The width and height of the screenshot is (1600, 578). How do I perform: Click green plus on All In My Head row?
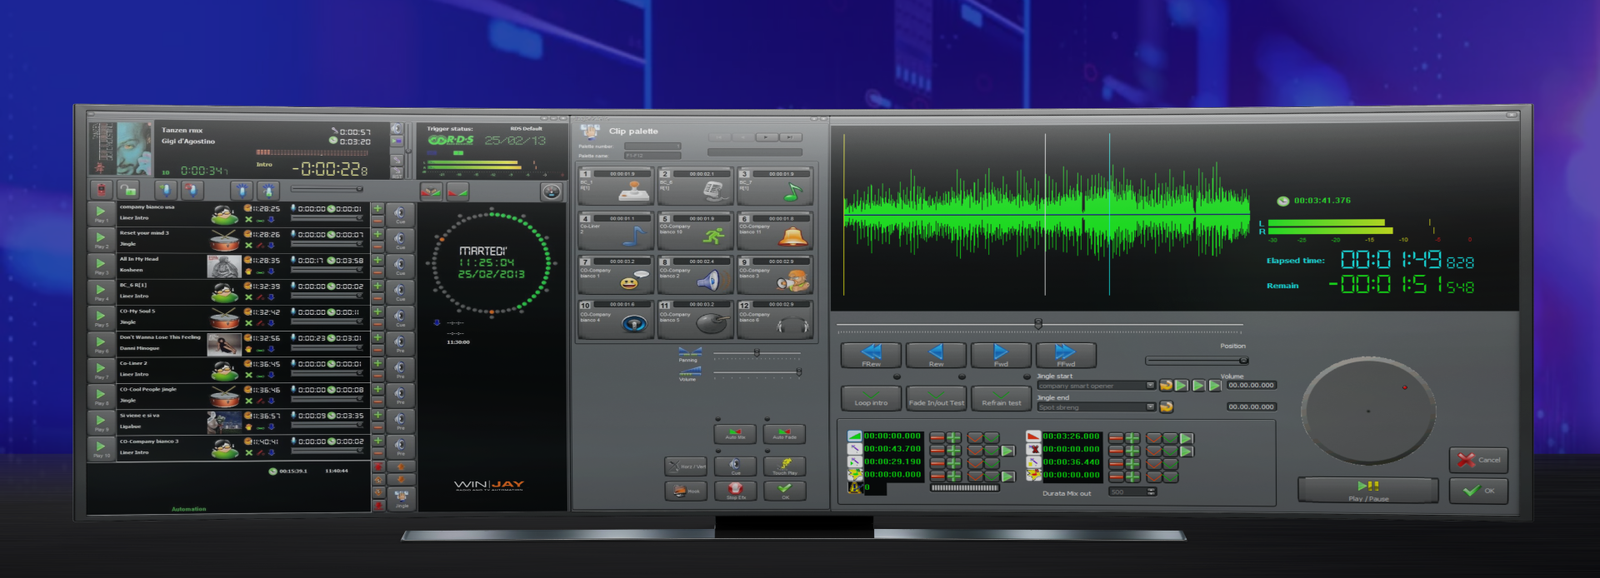378,260
